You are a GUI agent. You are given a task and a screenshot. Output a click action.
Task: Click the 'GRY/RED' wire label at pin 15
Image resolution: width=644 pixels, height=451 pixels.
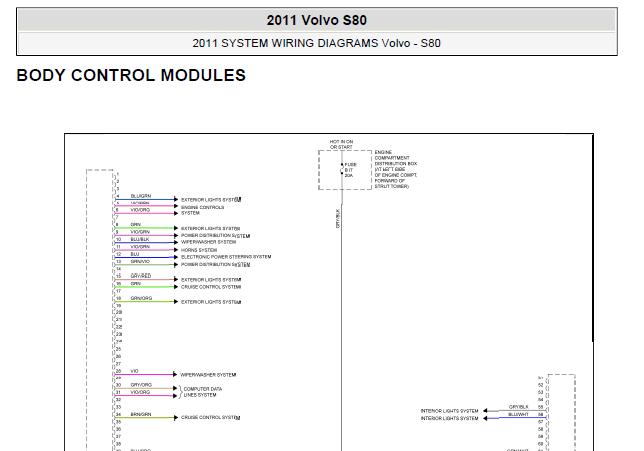coord(141,276)
